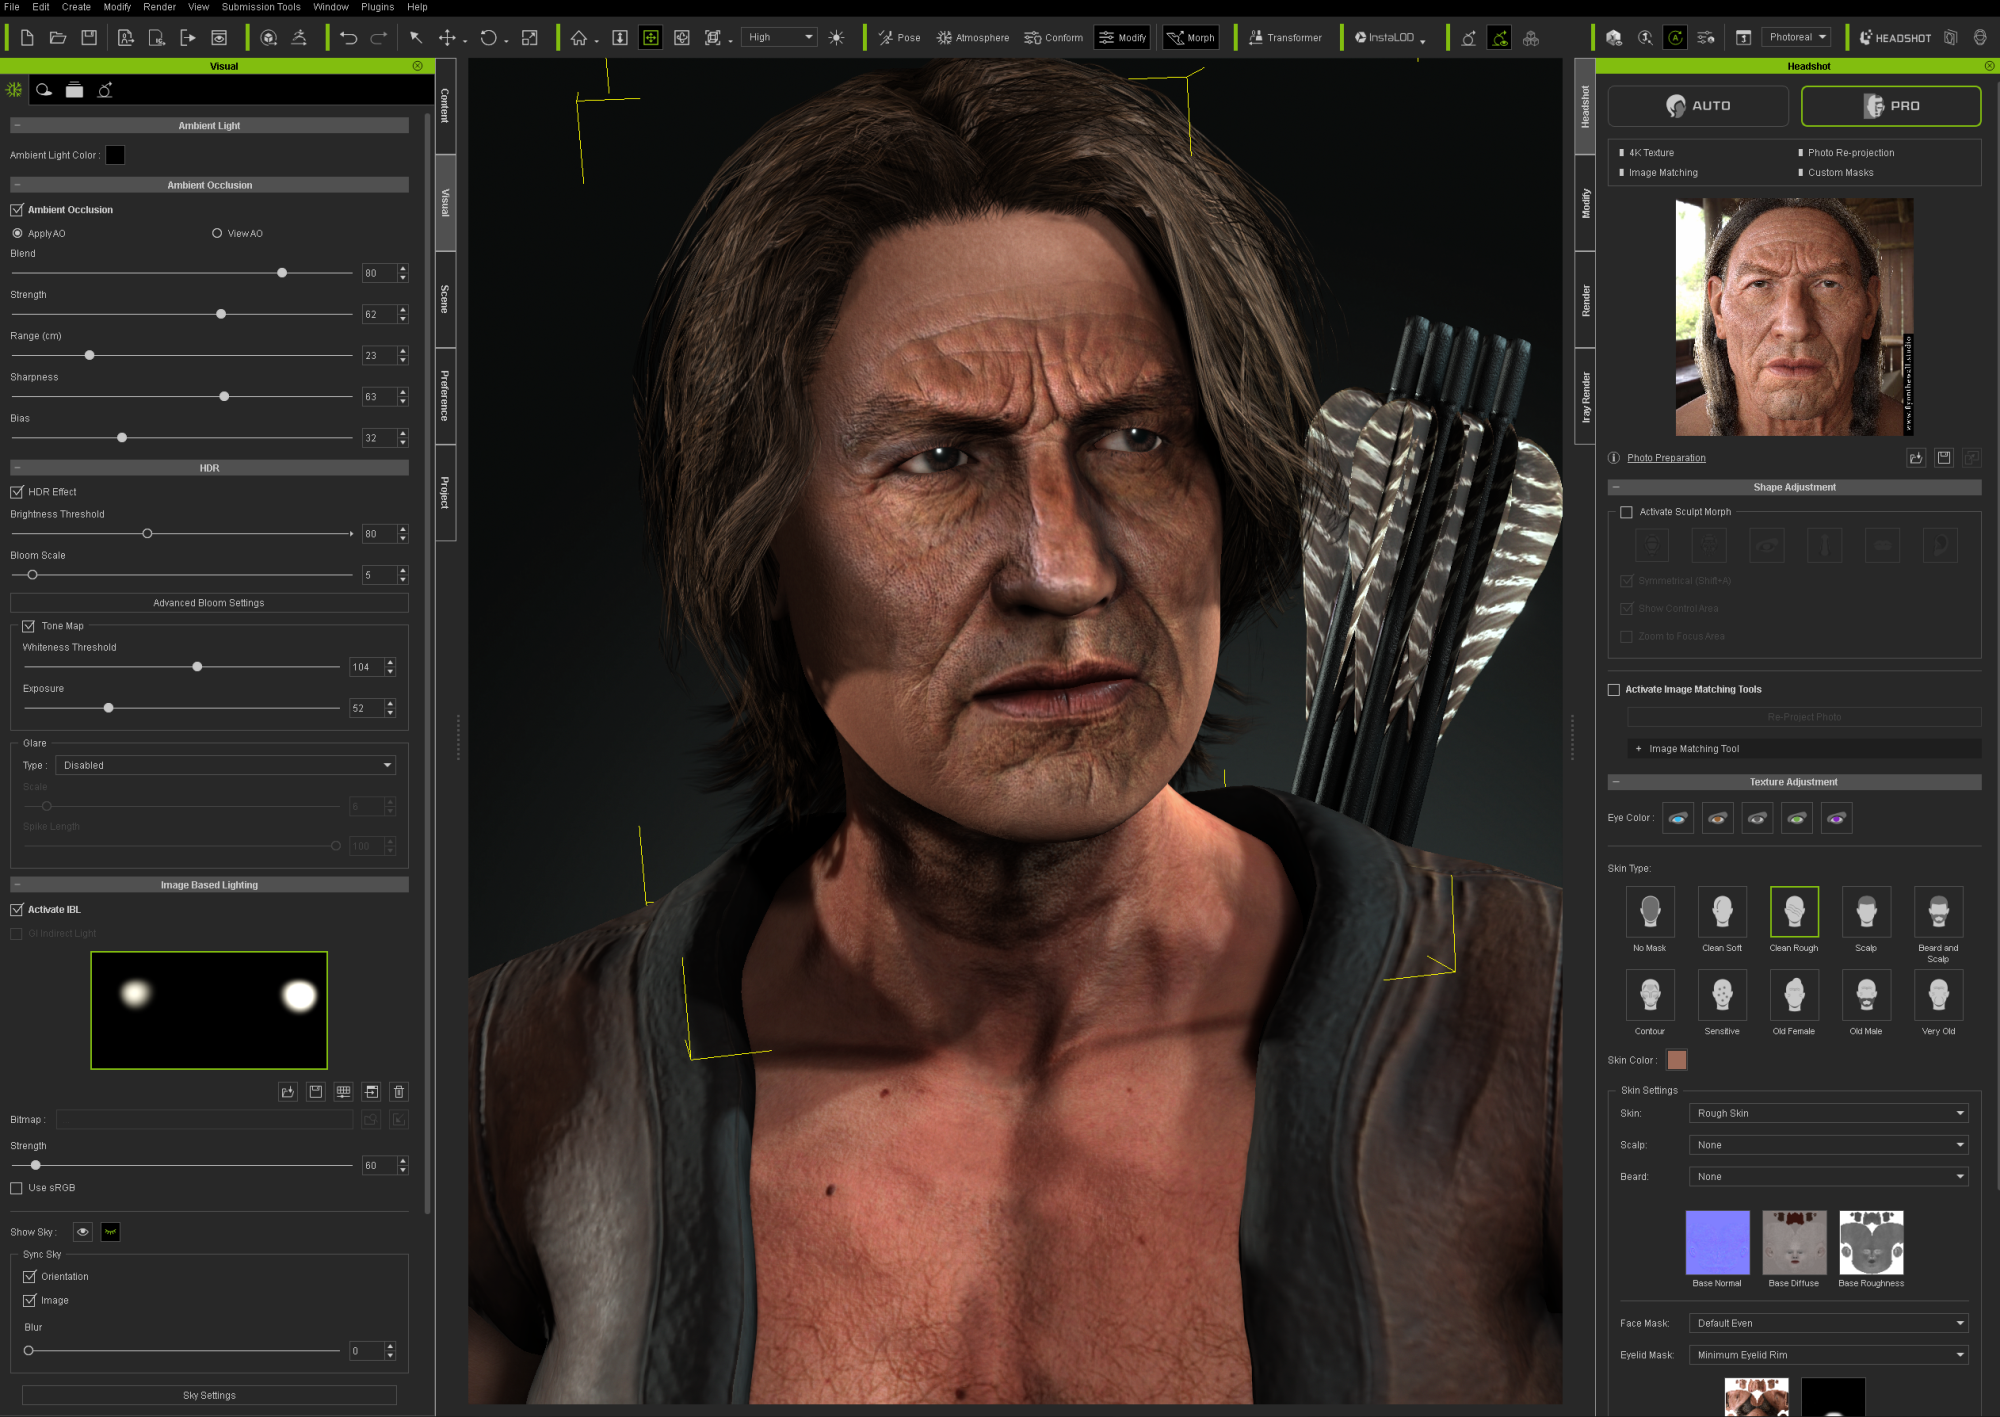Select the light settings icon in Visual panel

click(105, 90)
